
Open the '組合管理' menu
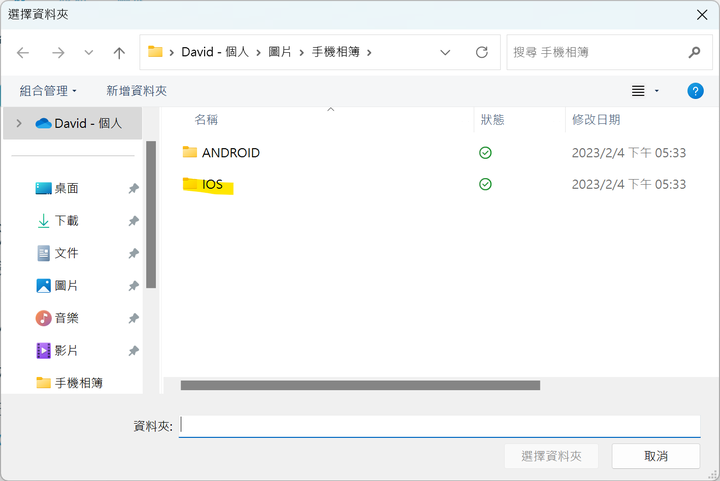pos(48,91)
